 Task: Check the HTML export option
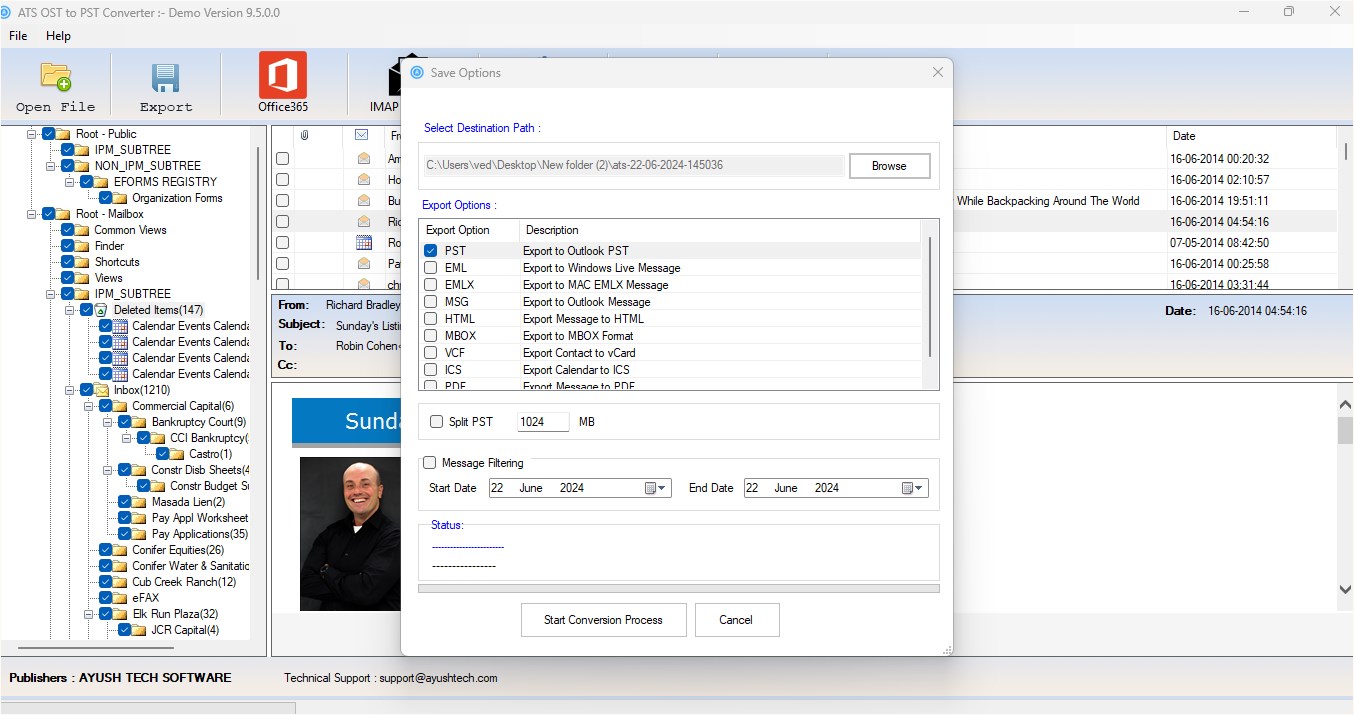(431, 319)
